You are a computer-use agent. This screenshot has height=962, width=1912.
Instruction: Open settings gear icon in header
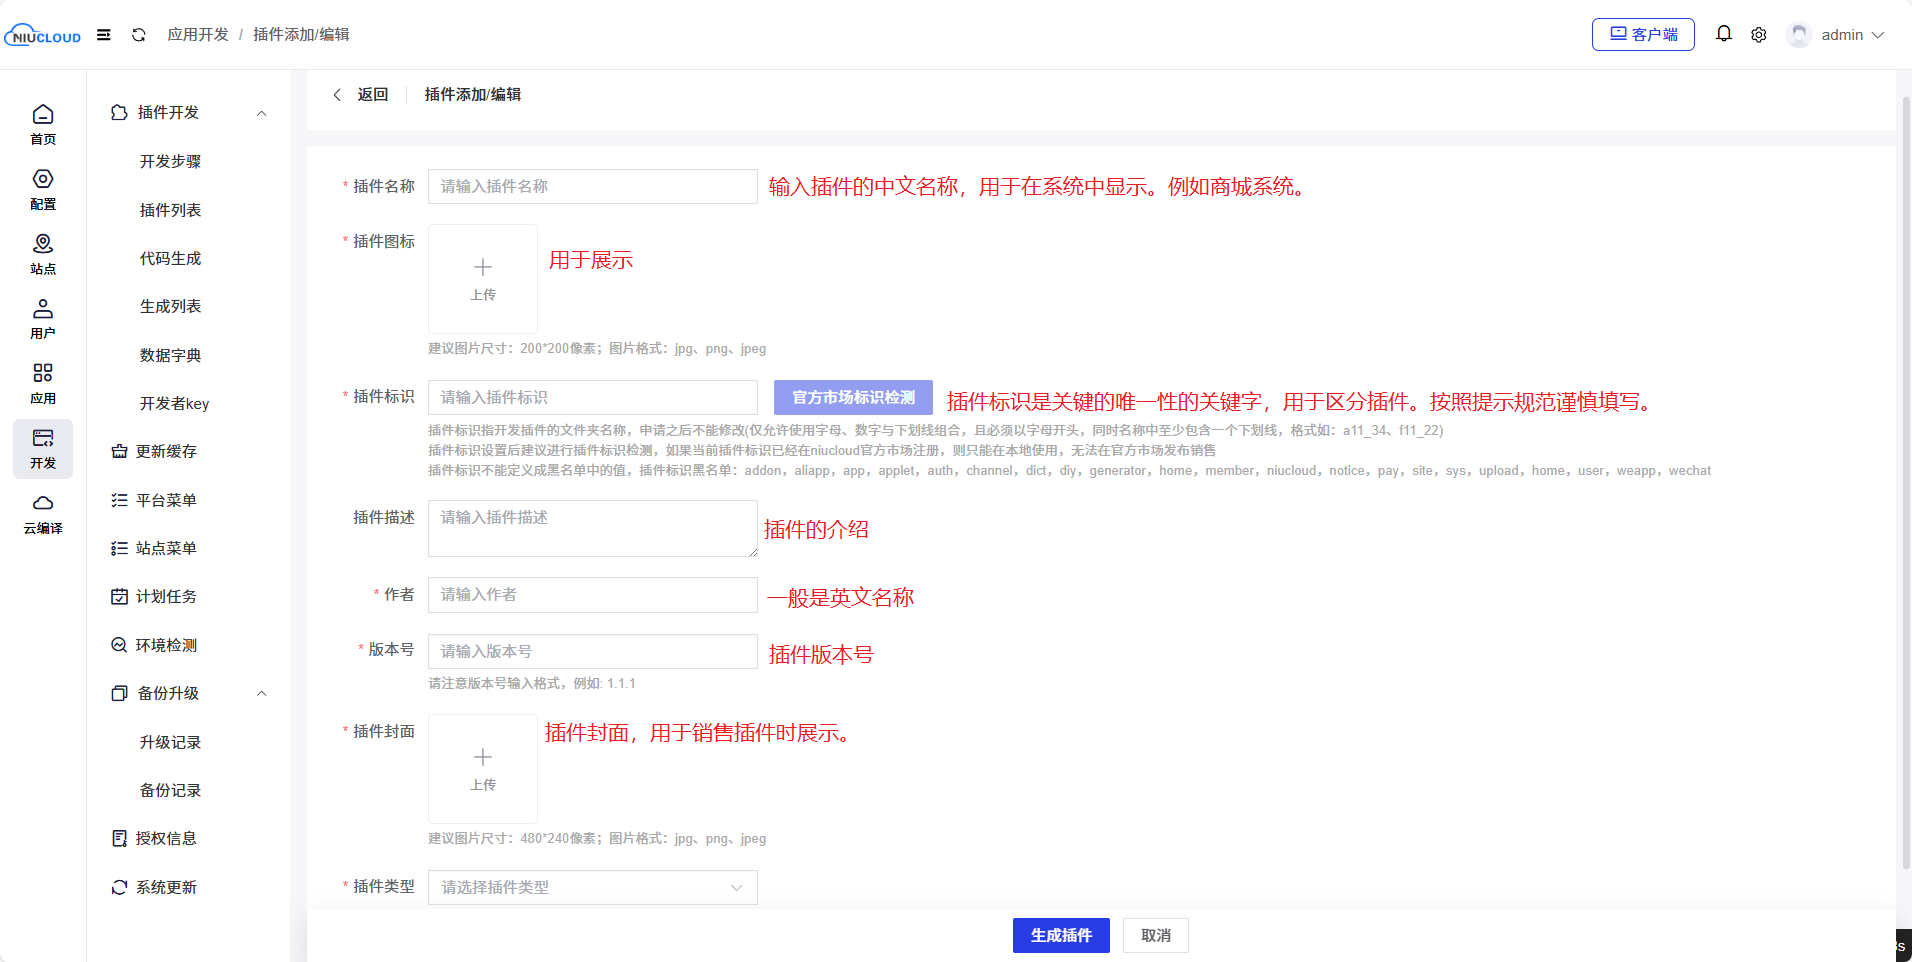(x=1758, y=35)
